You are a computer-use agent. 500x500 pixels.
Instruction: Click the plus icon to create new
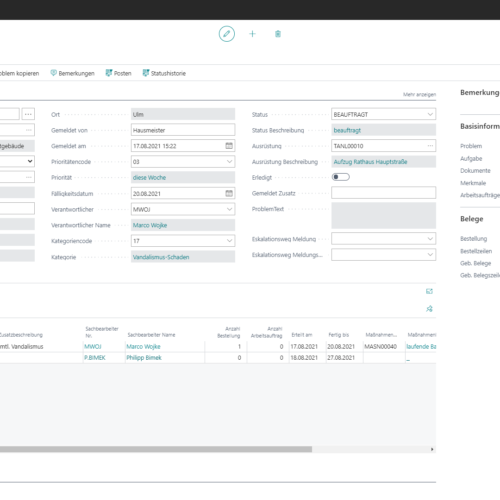click(252, 34)
